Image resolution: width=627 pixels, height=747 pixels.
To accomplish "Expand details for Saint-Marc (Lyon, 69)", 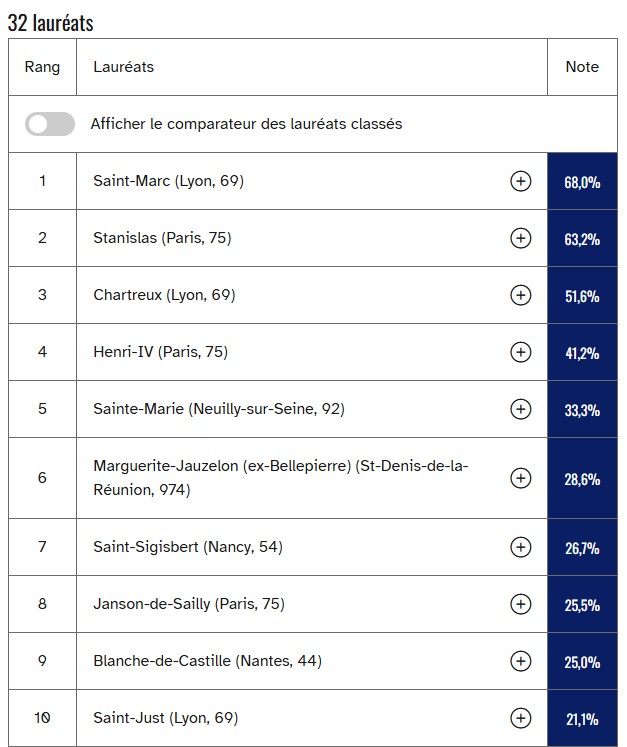I will click(x=521, y=181).
